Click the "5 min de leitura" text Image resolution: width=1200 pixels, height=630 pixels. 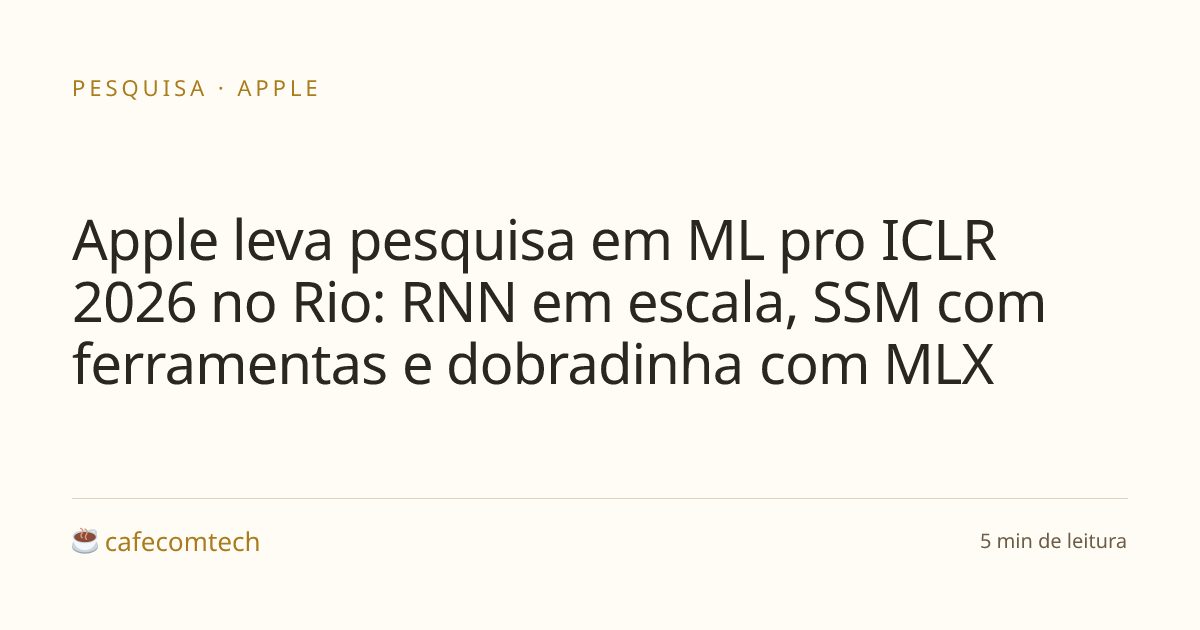(1053, 541)
